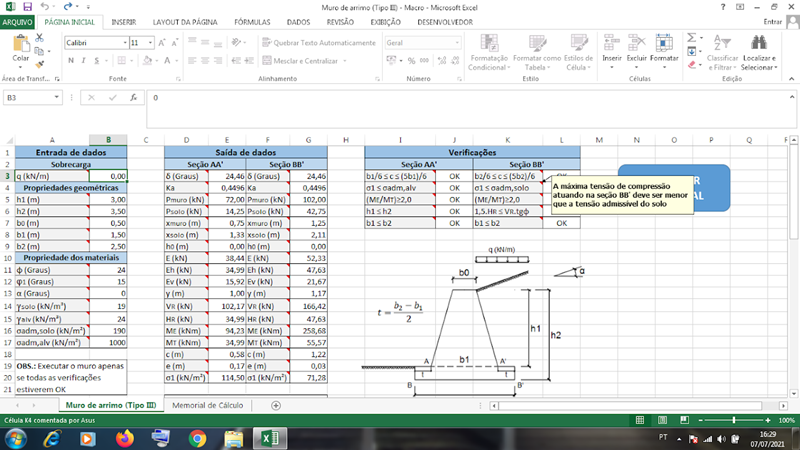Open the Memorial de Cálculo sheet
The height and width of the screenshot is (450, 800).
click(208, 405)
